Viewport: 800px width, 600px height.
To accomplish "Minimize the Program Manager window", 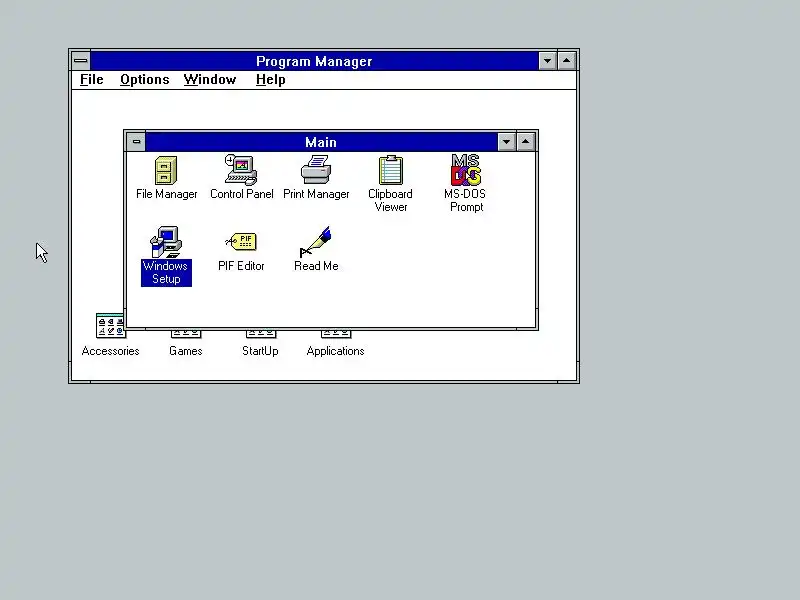I will pyautogui.click(x=547, y=61).
